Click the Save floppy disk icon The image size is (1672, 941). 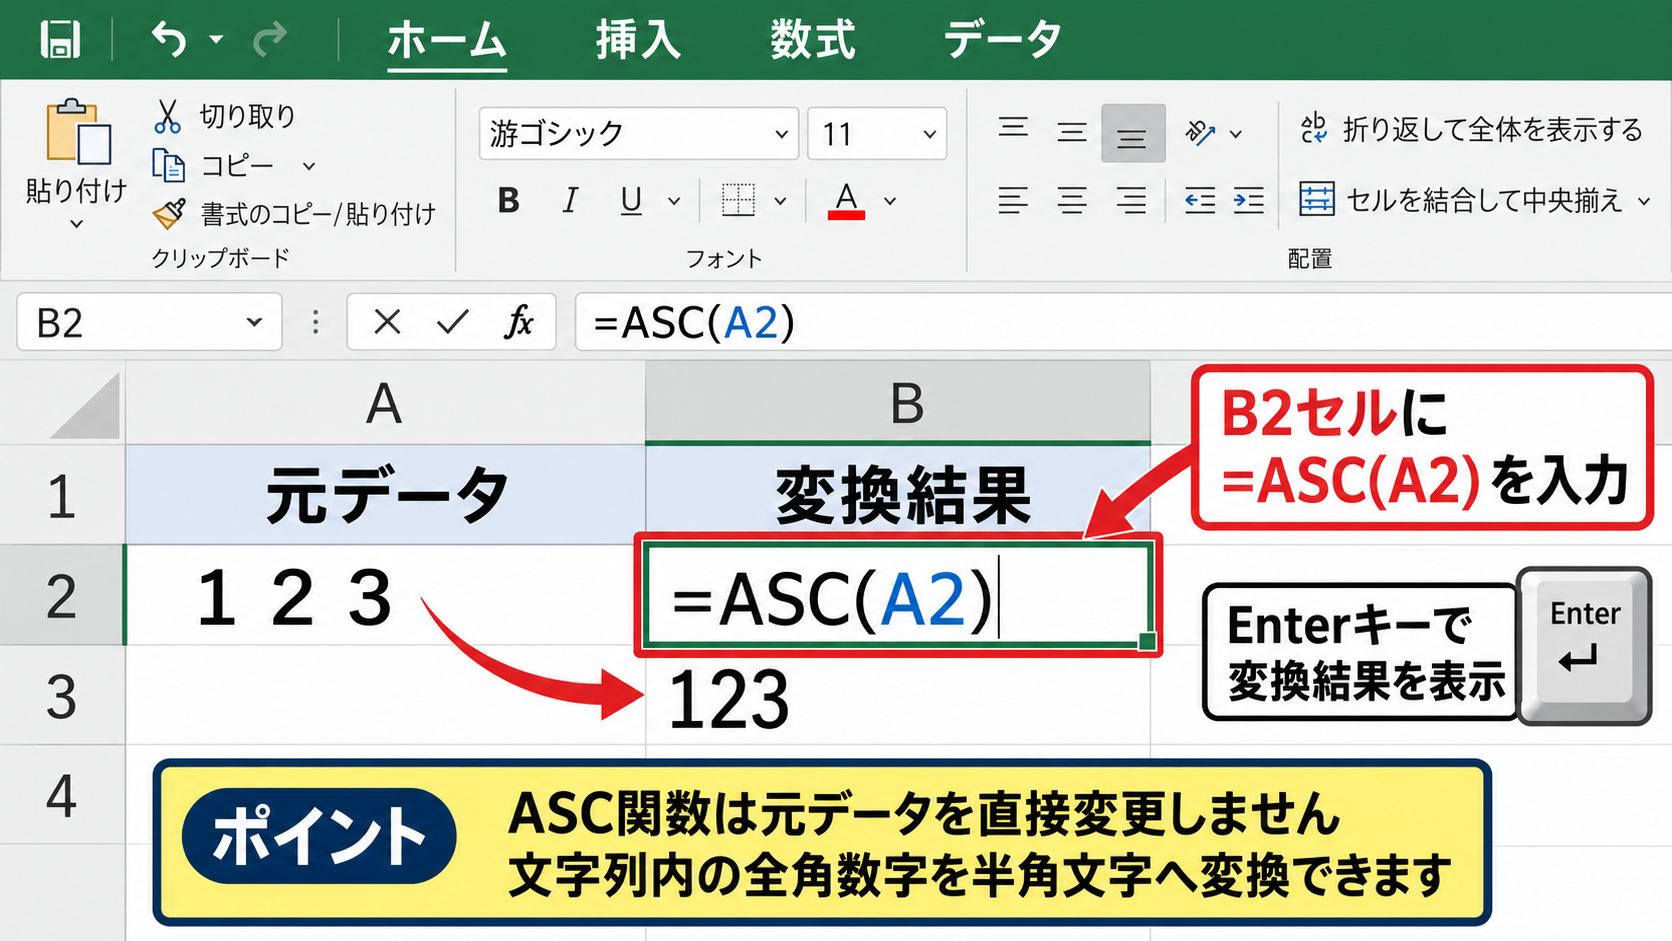point(60,40)
